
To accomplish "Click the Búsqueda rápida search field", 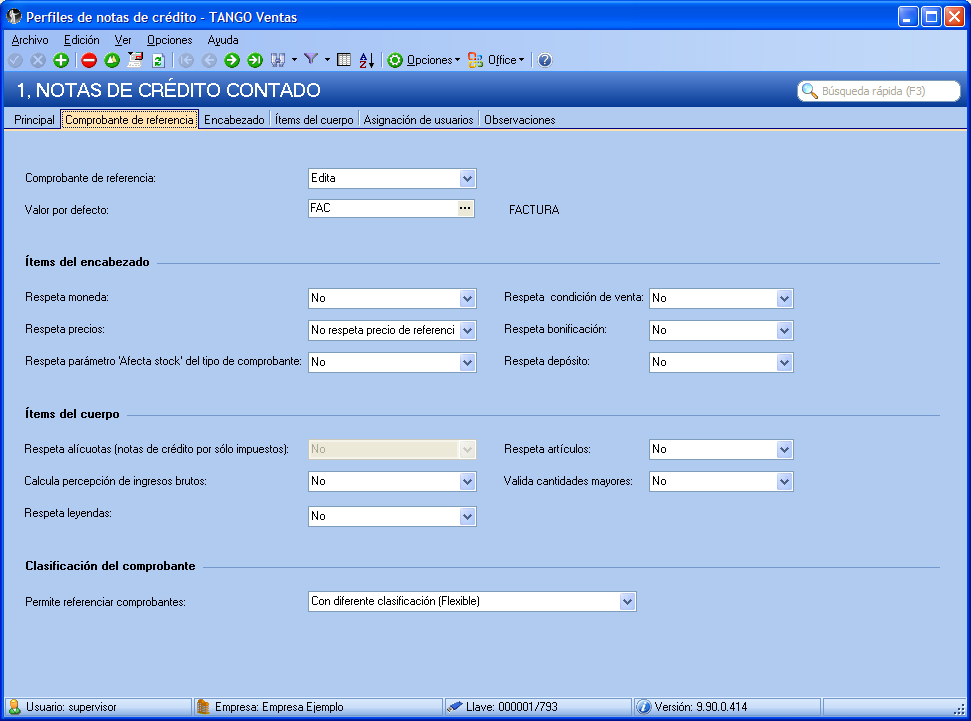I will click(879, 91).
